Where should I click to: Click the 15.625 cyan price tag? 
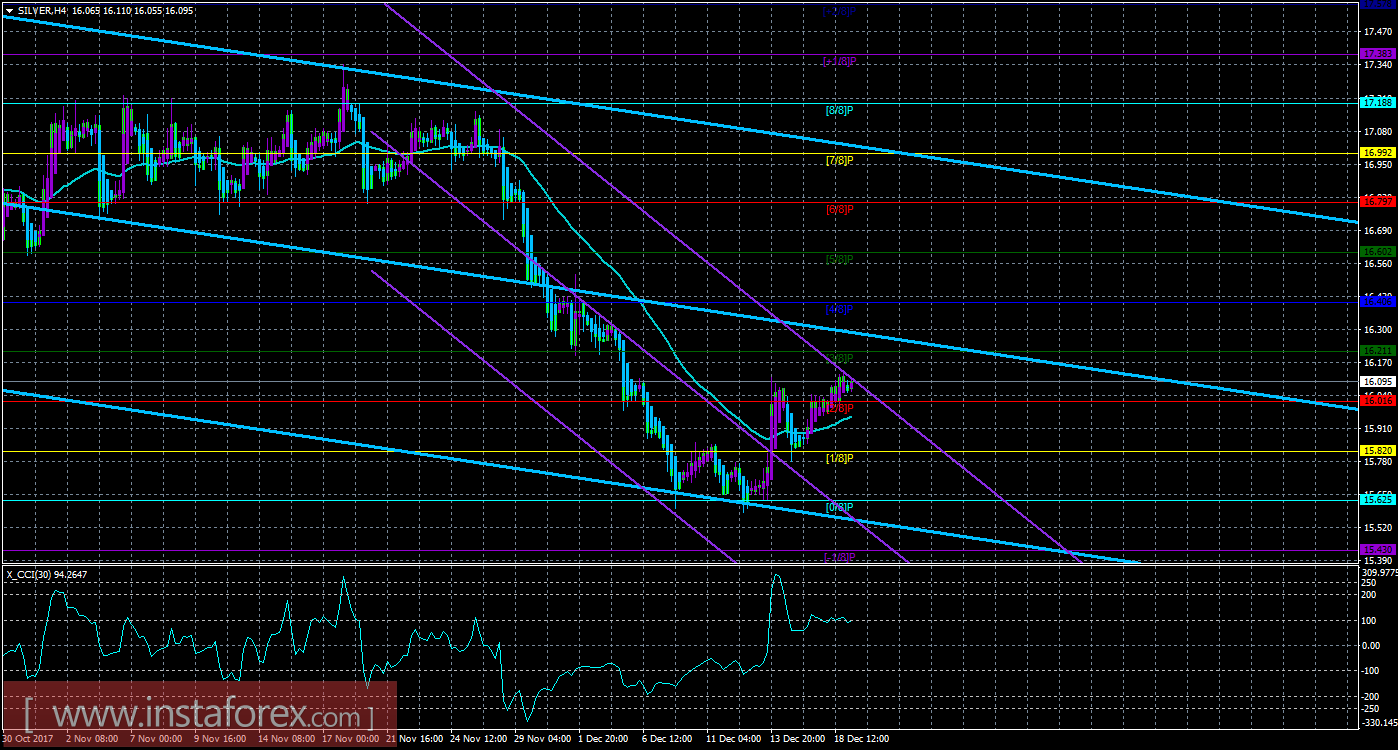pos(1376,499)
